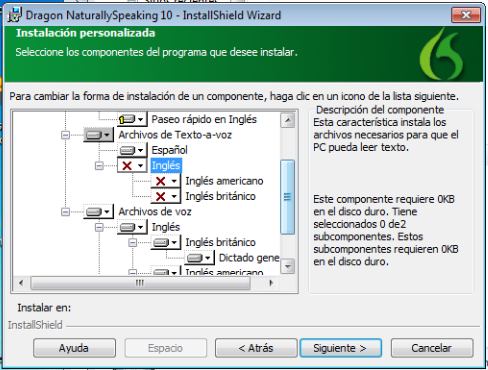Collapse the selected Inglés text-to-speech node
Viewport: 488px width, 370px height.
(99, 166)
